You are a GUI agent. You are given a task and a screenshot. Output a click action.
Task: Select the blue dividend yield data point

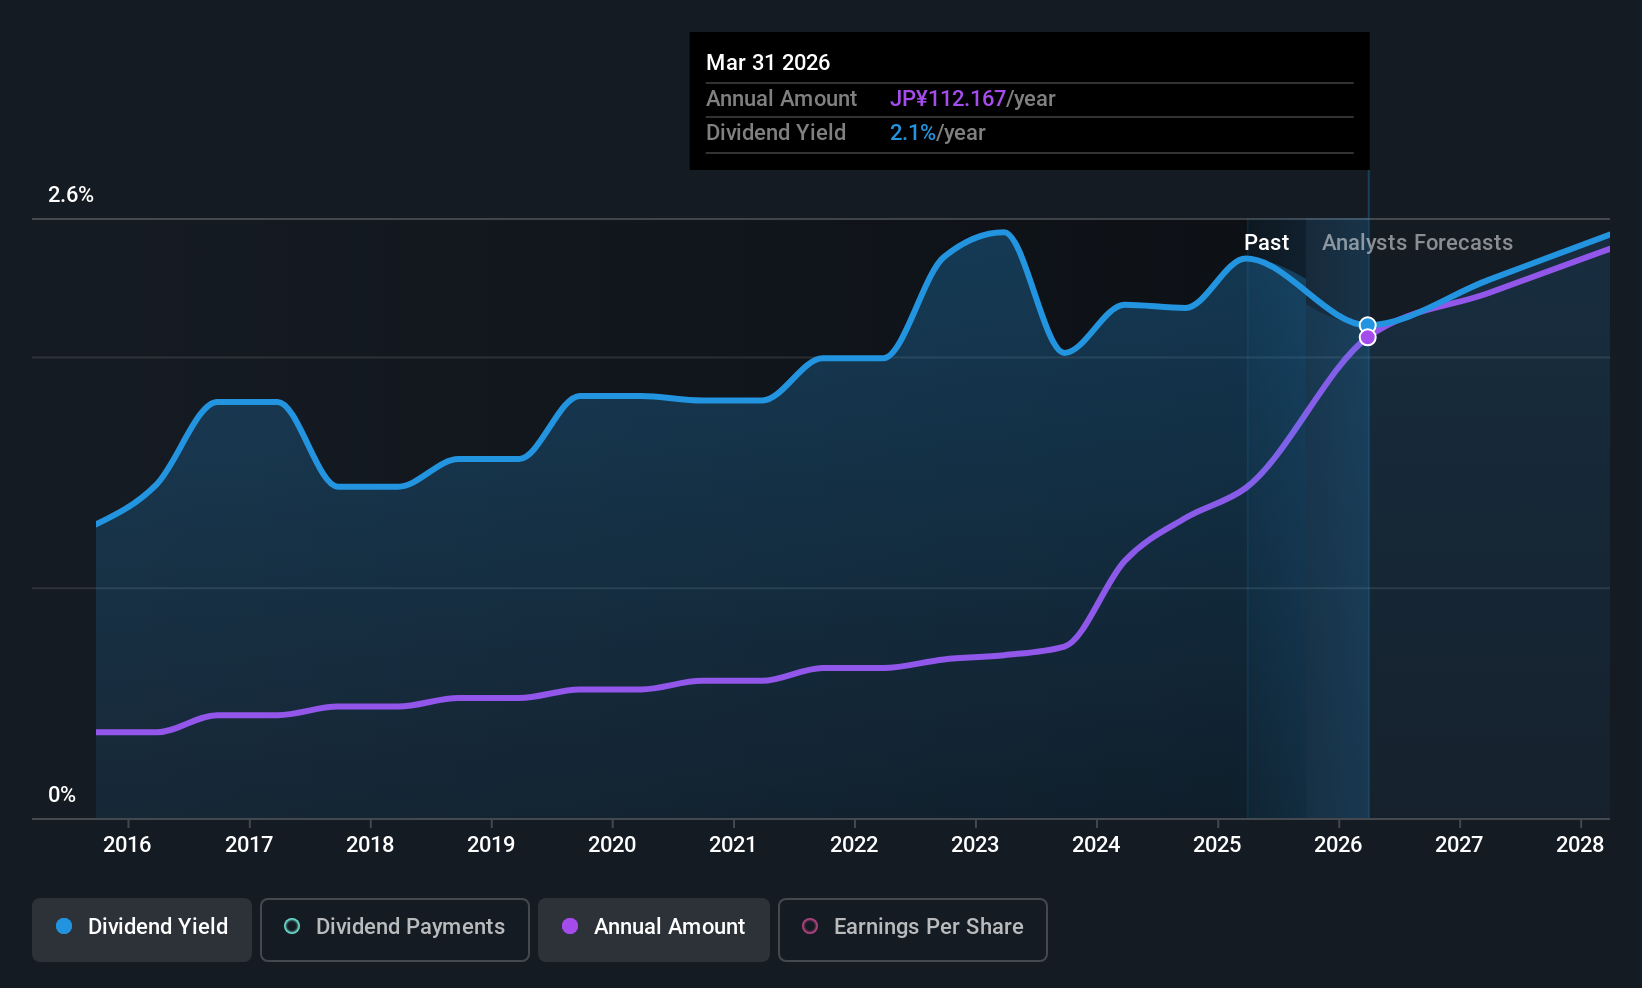click(x=1367, y=325)
